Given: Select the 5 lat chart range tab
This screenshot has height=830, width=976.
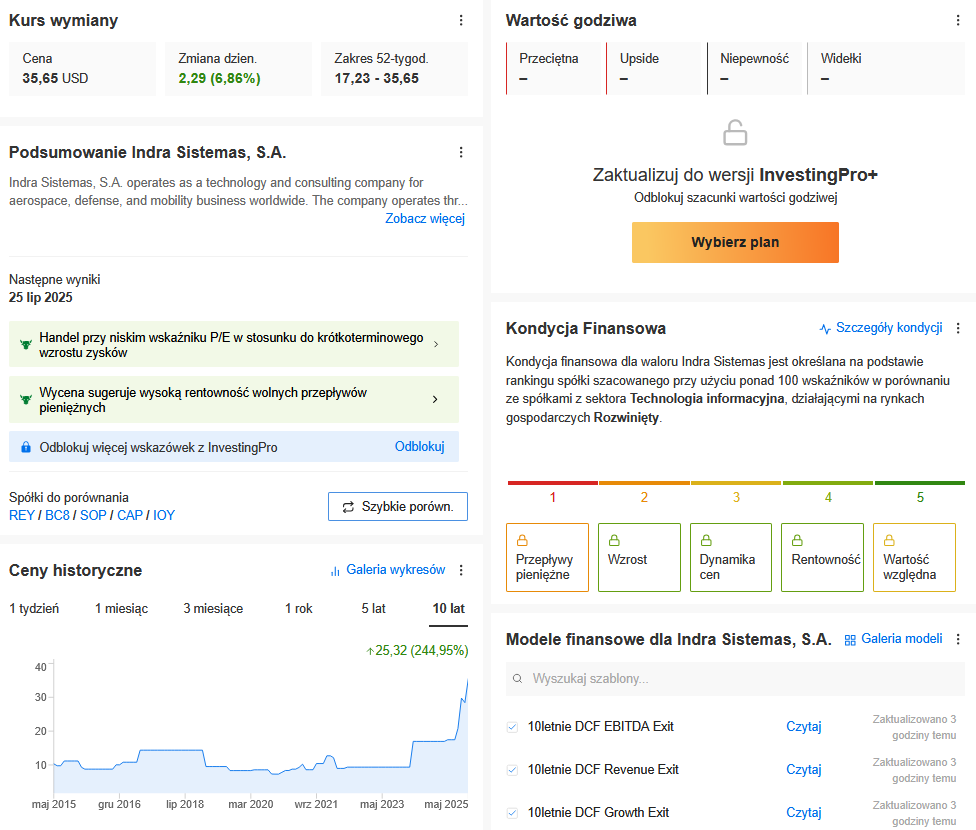Looking at the screenshot, I should click(373, 609).
